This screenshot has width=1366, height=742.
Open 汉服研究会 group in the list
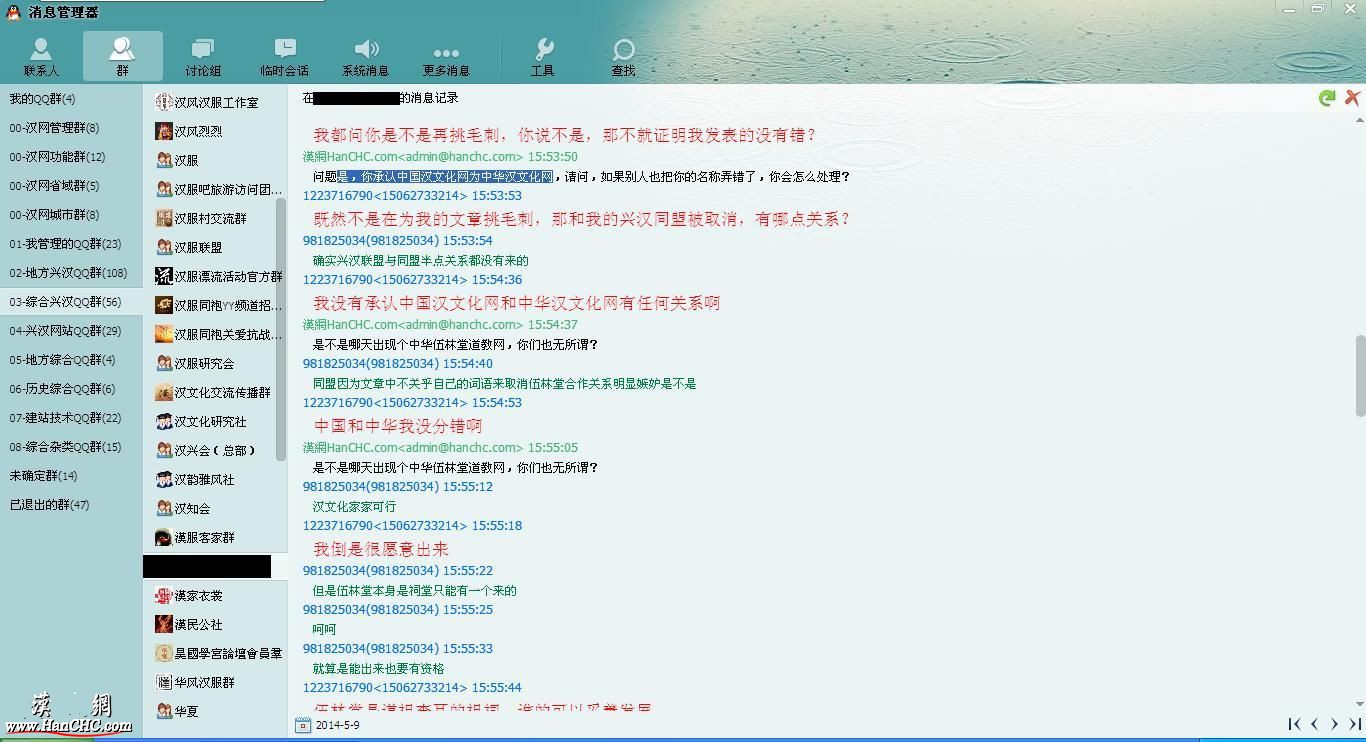(x=204, y=363)
